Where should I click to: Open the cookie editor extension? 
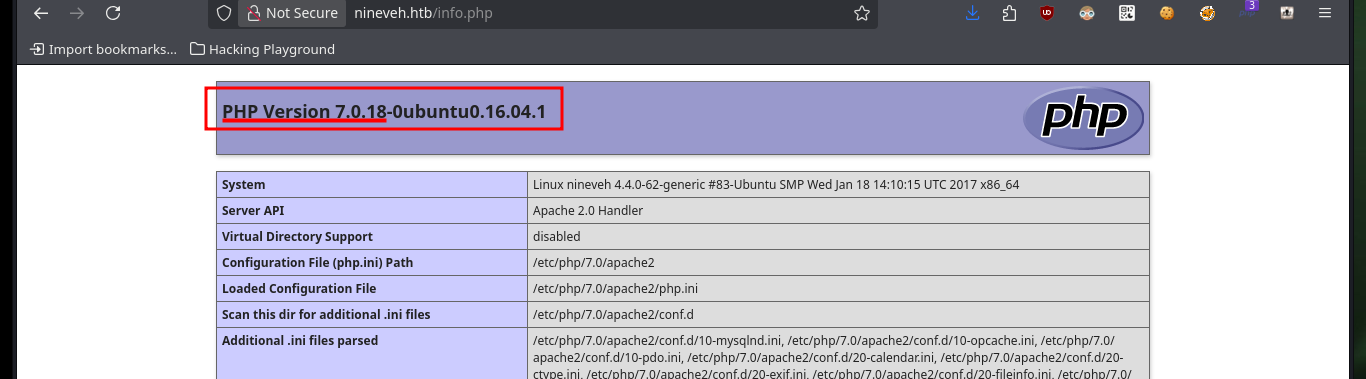(1166, 14)
